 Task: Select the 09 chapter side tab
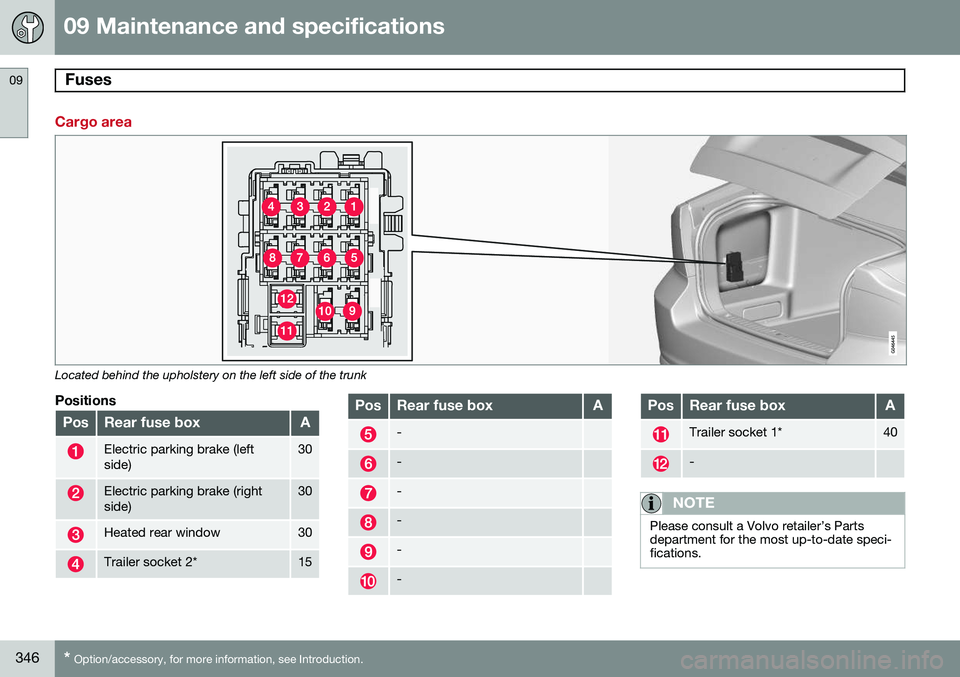14,103
